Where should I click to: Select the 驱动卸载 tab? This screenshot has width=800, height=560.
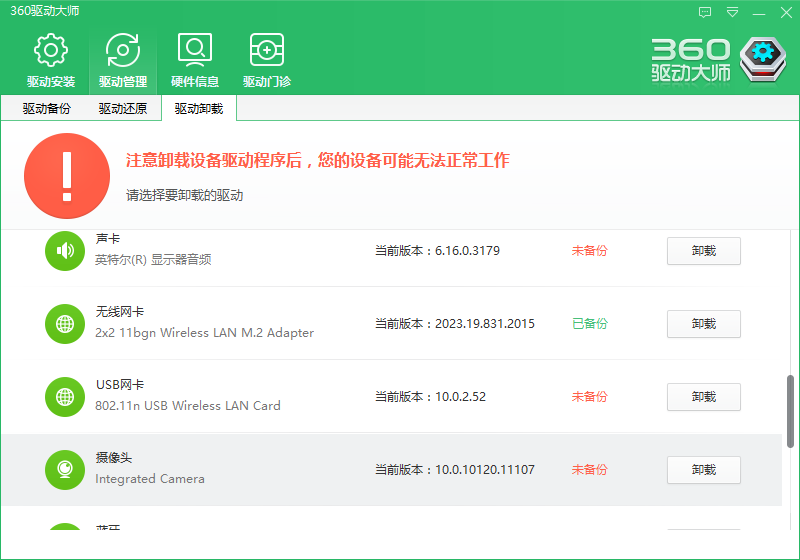[x=199, y=109]
